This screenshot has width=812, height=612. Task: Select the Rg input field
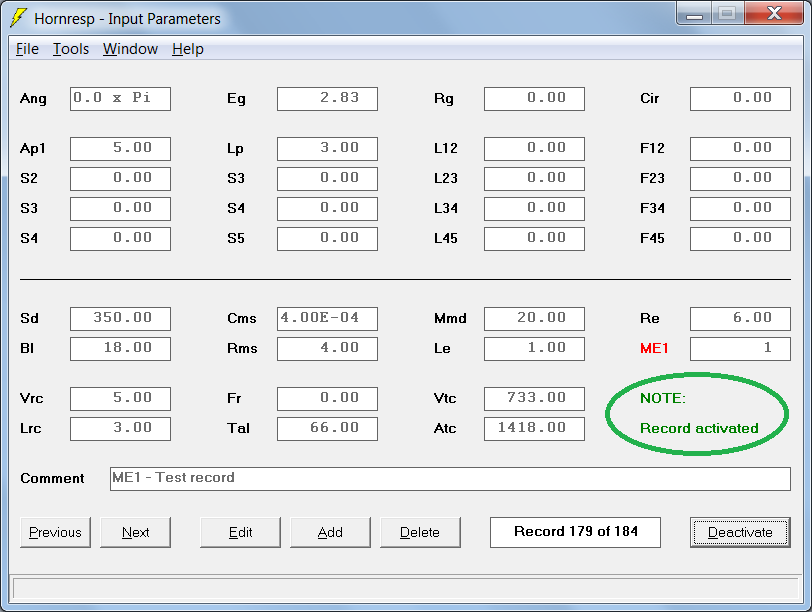tap(534, 99)
